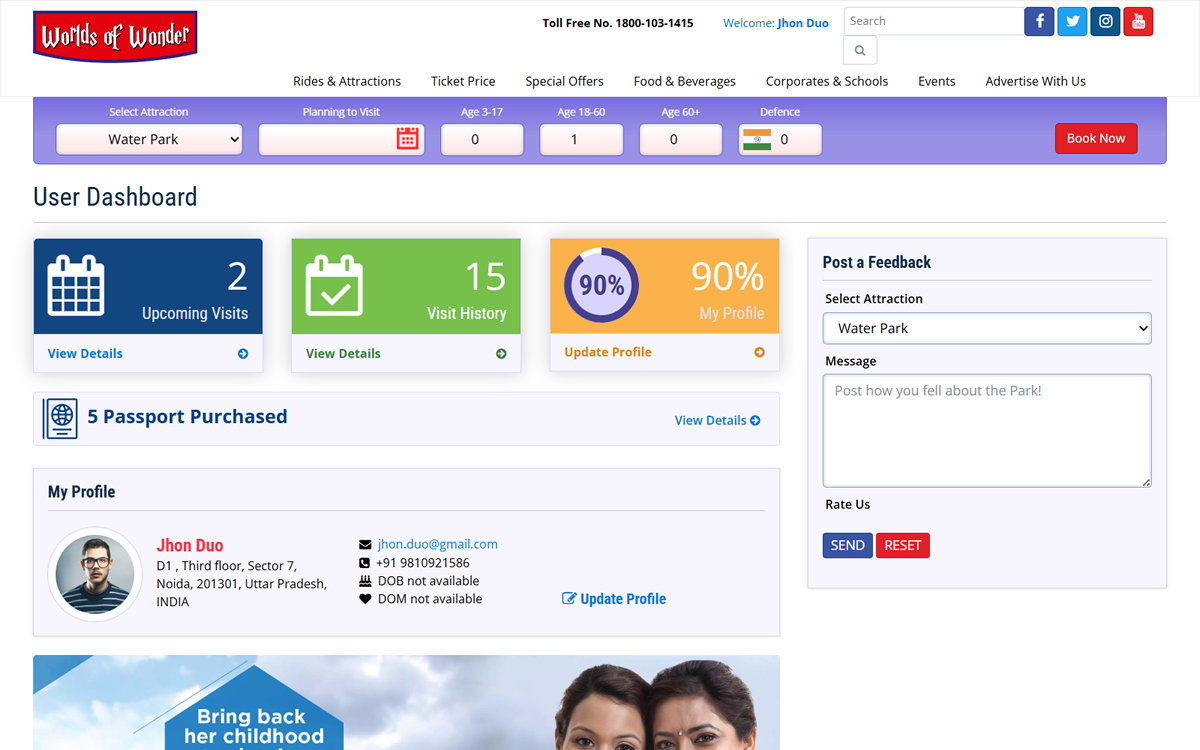Click the SEND feedback button
The width and height of the screenshot is (1200, 750).
848,545
